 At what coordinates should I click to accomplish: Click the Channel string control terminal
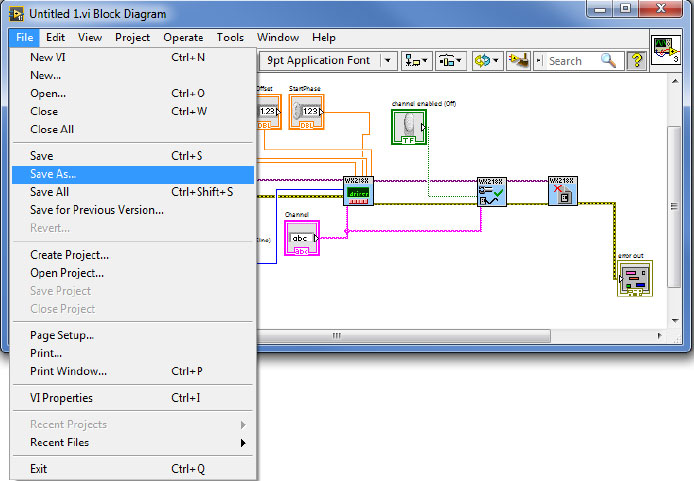[x=302, y=238]
